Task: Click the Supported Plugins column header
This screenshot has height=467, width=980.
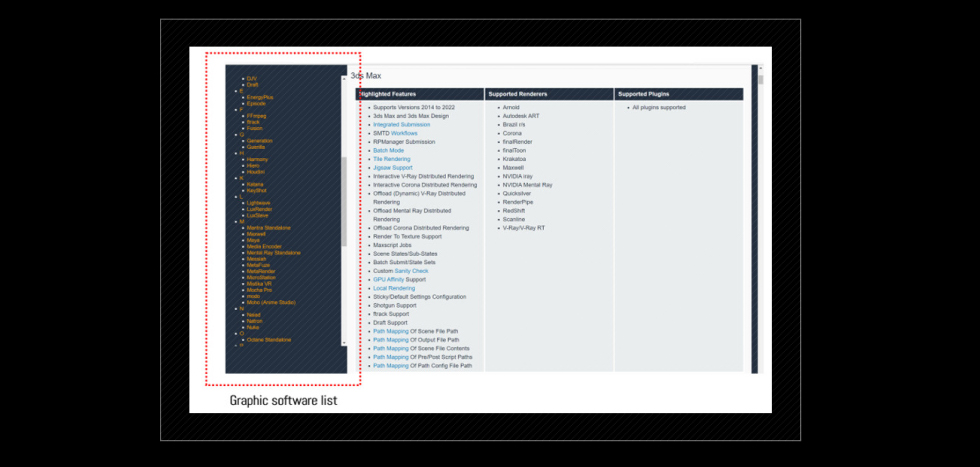Action: pyautogui.click(x=679, y=94)
